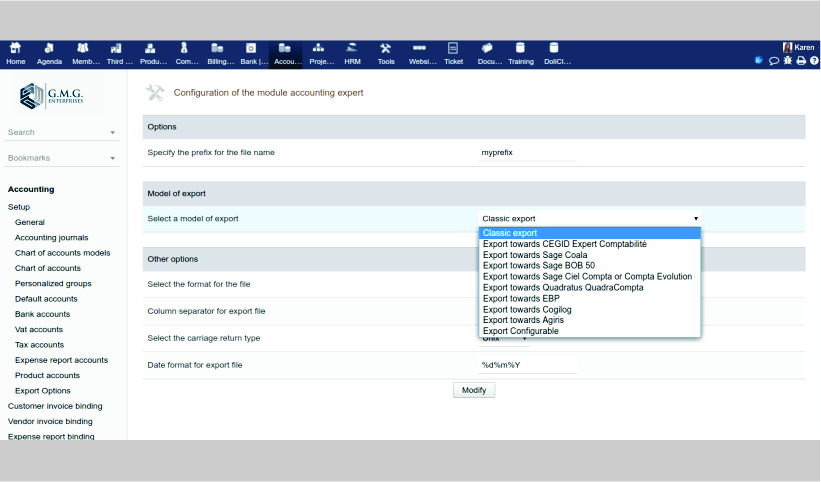Screen dimensions: 821x482
Task: Click the Modify button
Action: 474,390
